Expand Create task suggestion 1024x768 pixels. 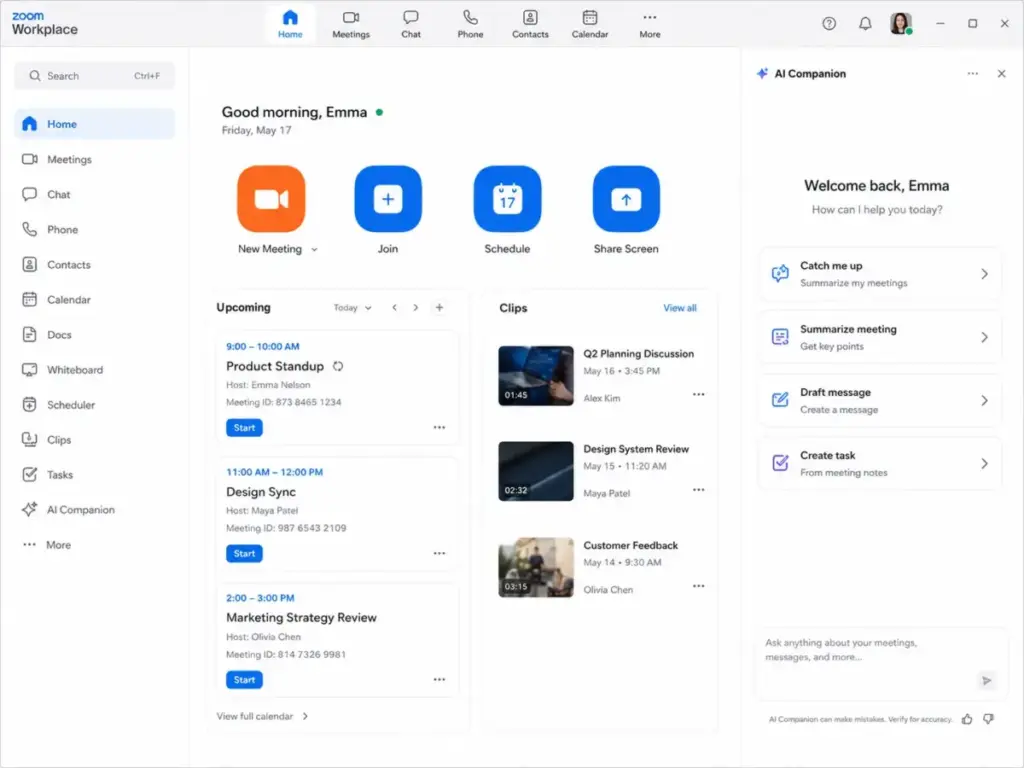pos(880,464)
